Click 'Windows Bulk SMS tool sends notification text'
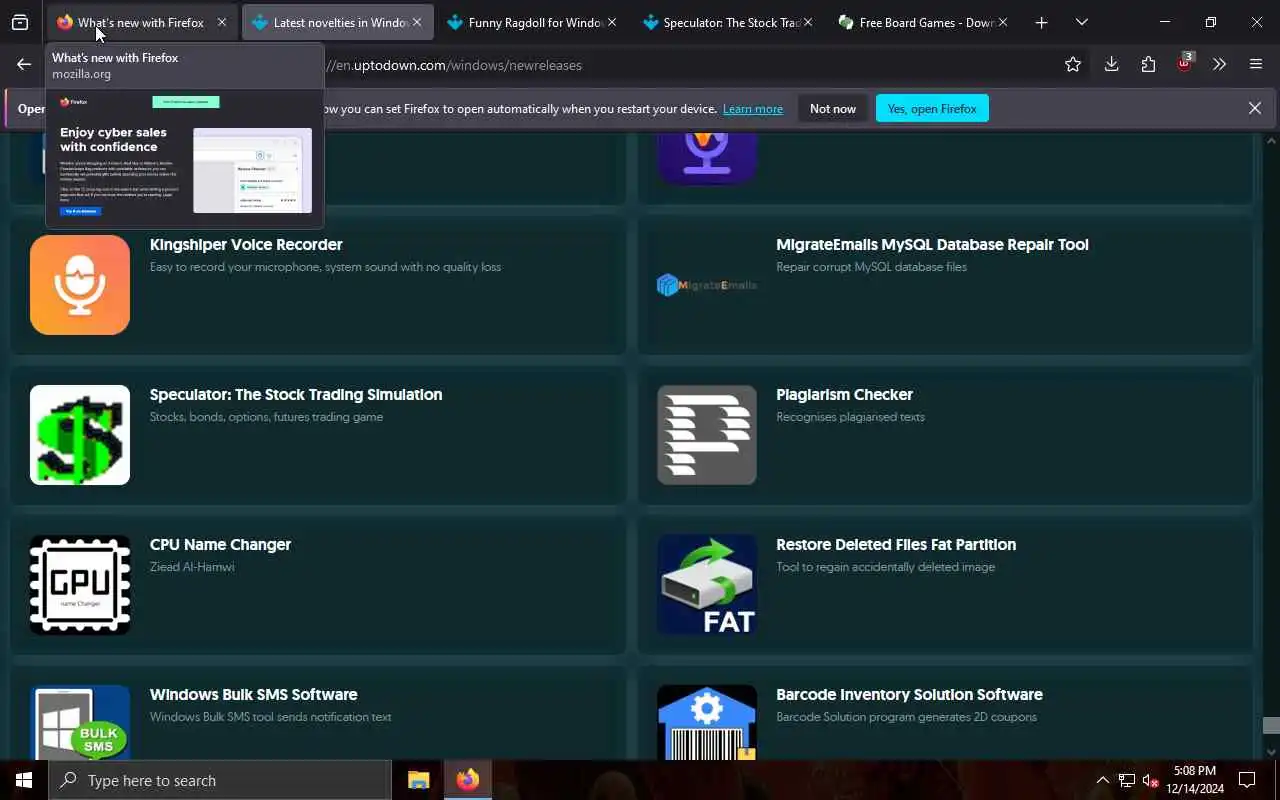Viewport: 1280px width, 800px height. click(270, 717)
